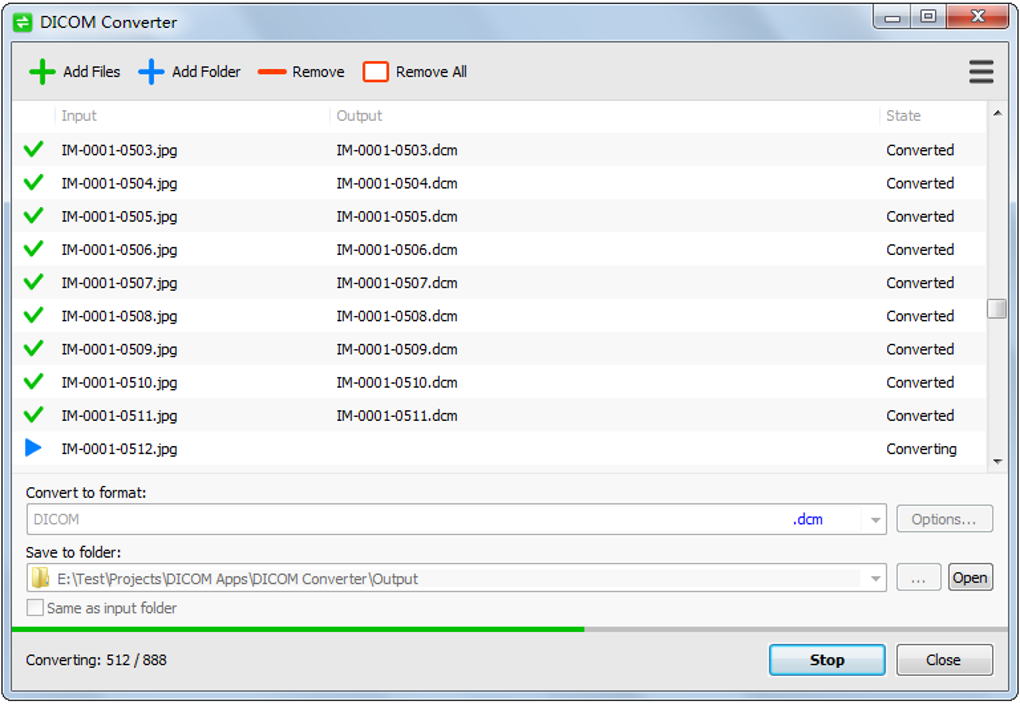Click the Close button
This screenshot has height=705, width=1020.
944,660
